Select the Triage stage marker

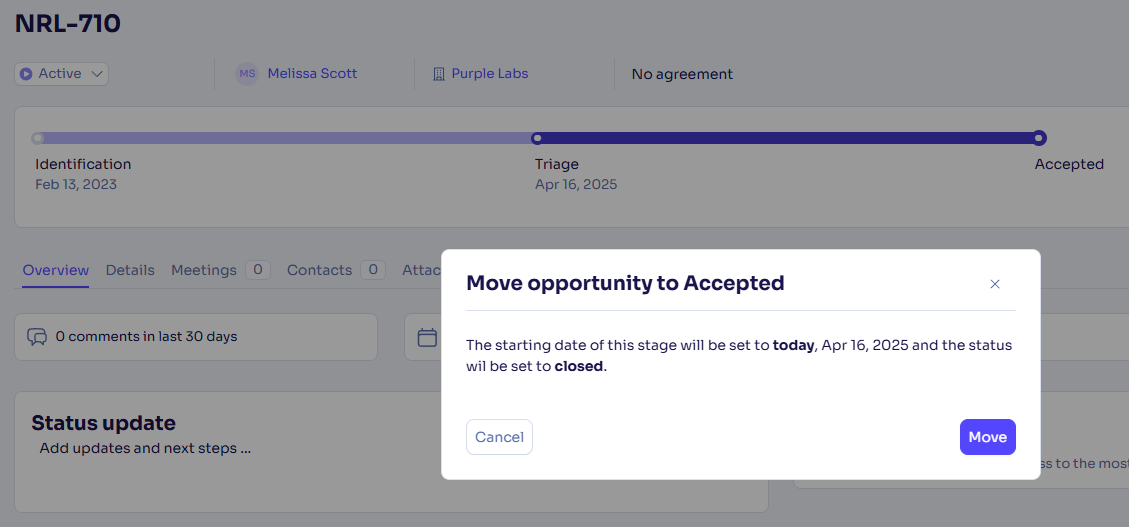536,138
